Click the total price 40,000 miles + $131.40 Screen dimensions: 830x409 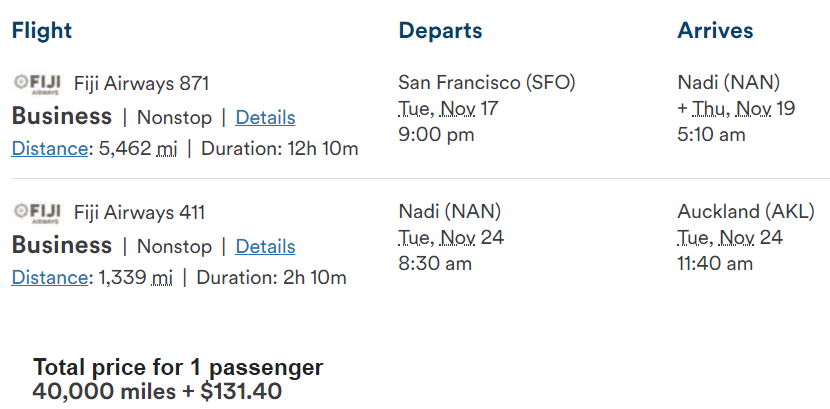pos(157,392)
